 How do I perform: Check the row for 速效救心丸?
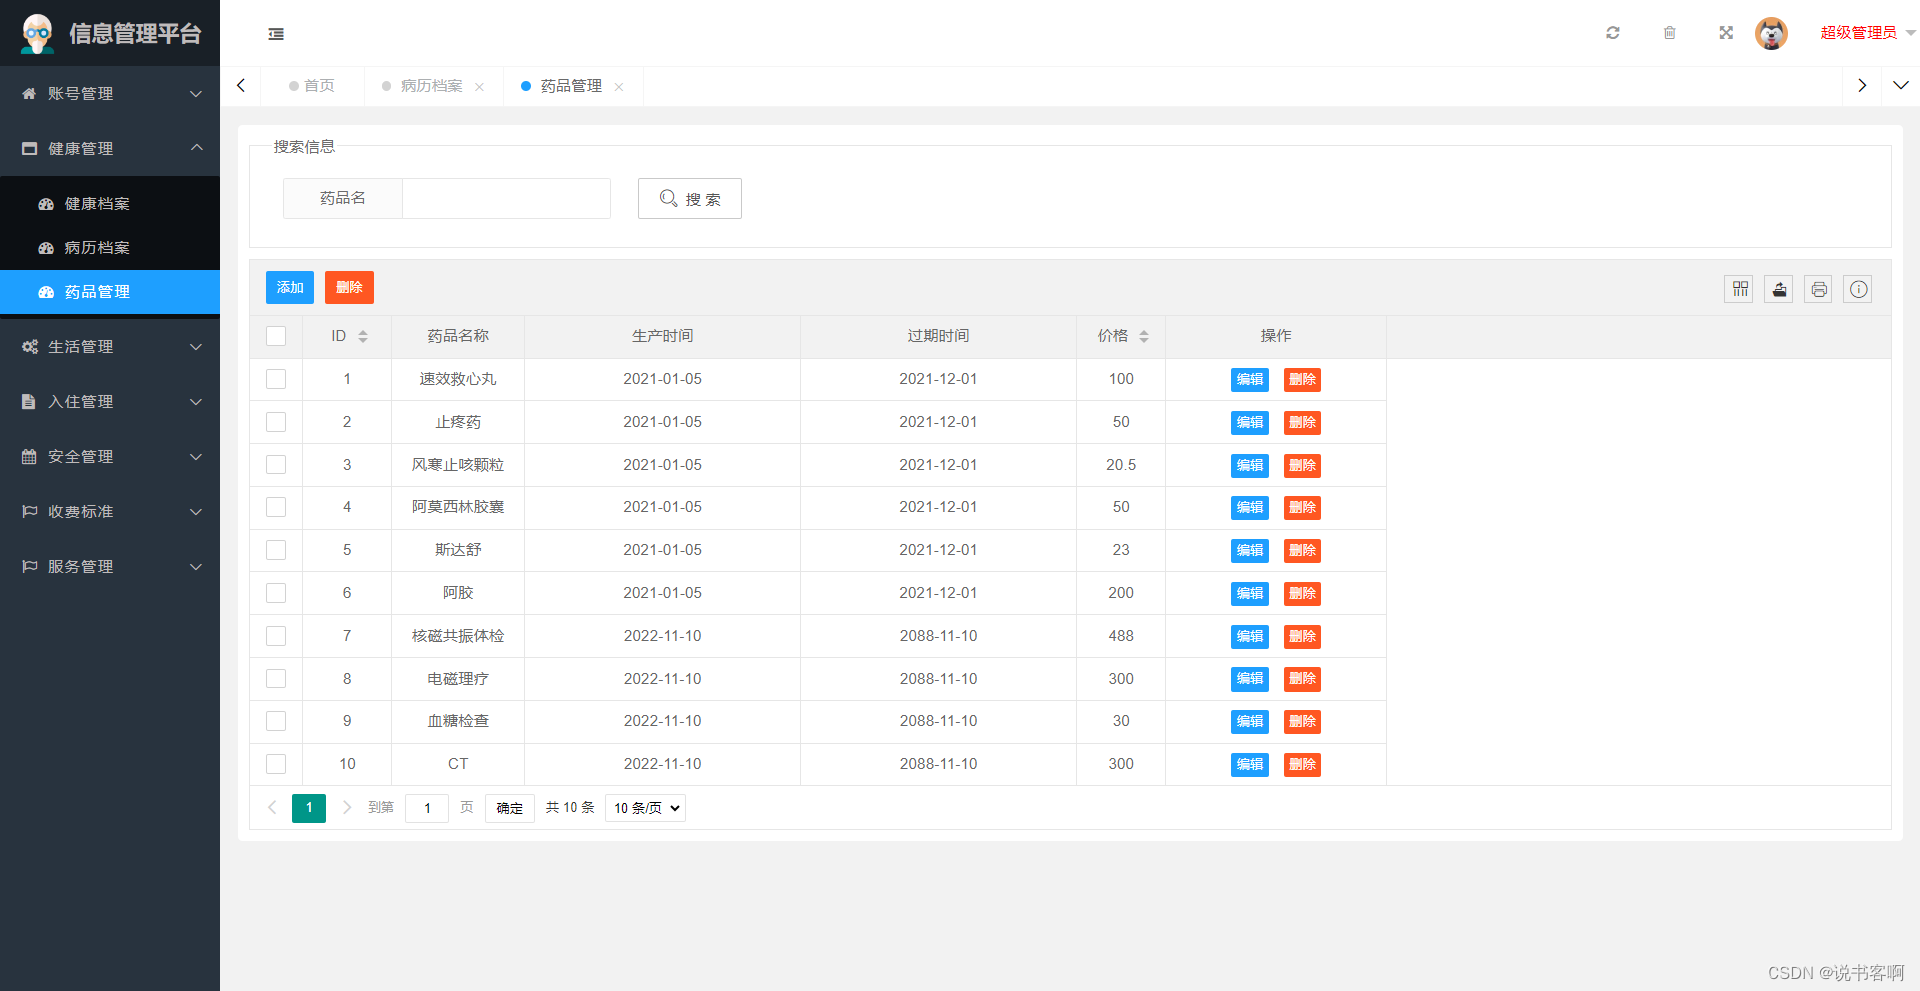[x=276, y=379]
